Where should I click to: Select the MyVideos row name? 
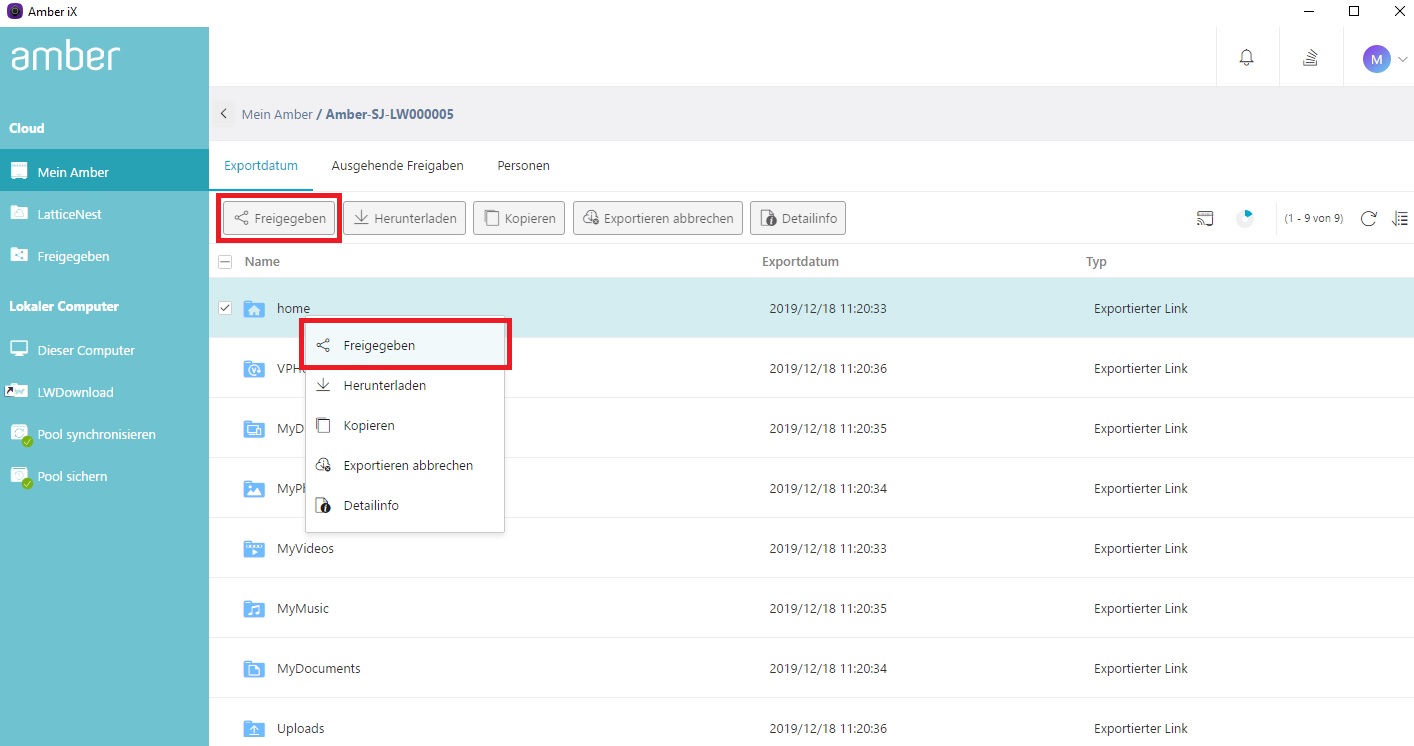click(x=305, y=549)
